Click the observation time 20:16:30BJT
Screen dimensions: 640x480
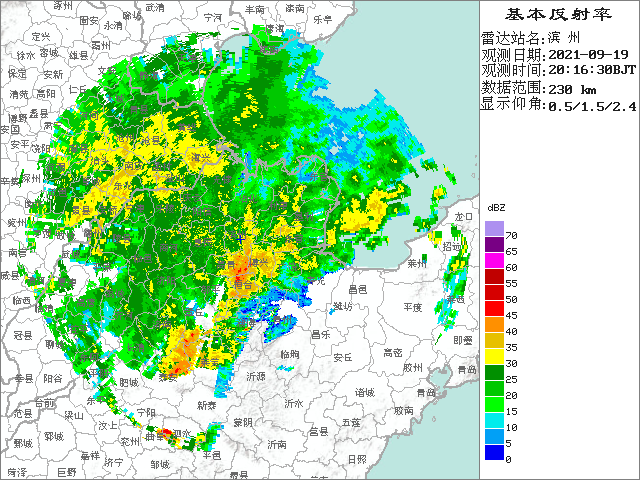[x=589, y=70]
